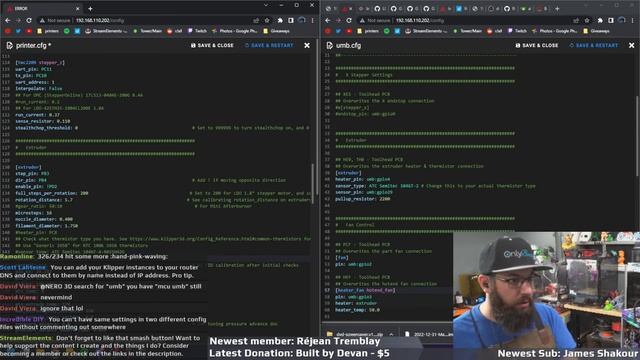
Task: Open the printers bookmark folder in left window
Action: [48, 31]
